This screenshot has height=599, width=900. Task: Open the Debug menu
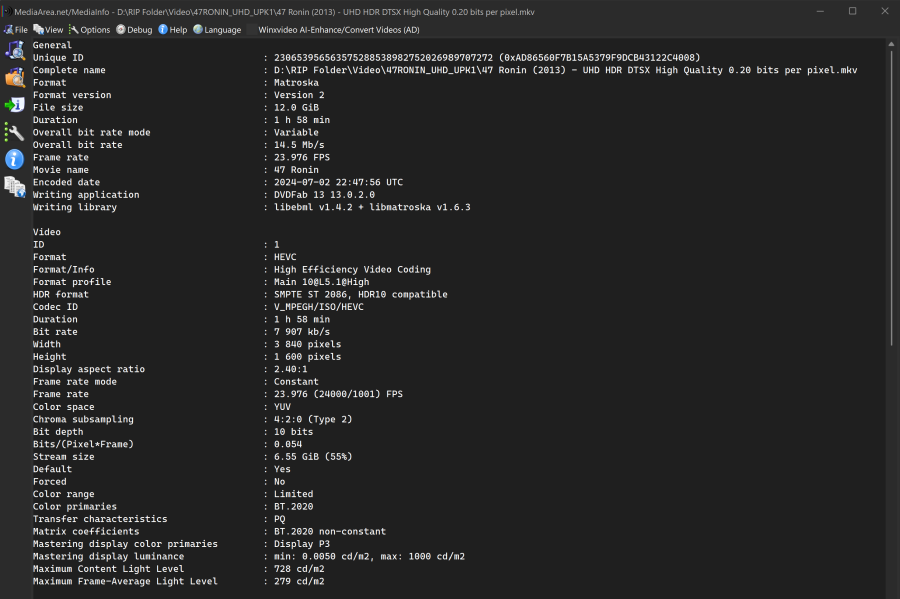point(134,30)
